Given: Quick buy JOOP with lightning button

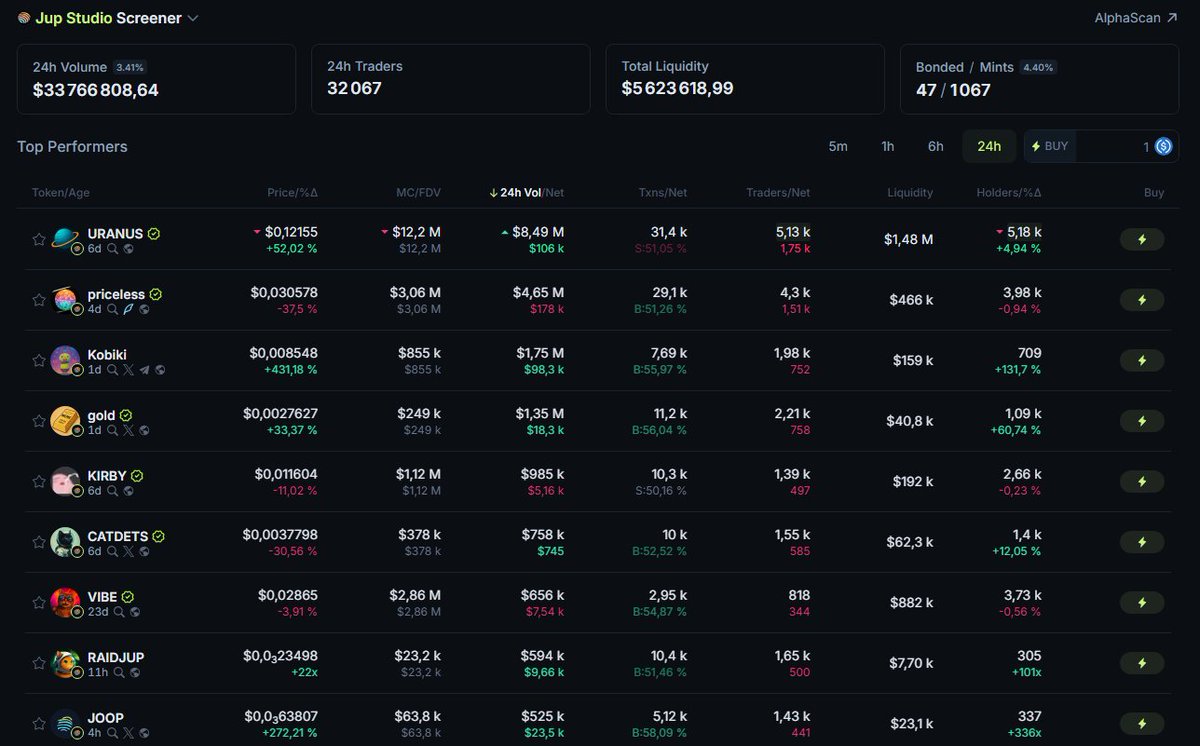Looking at the screenshot, I should tap(1142, 723).
